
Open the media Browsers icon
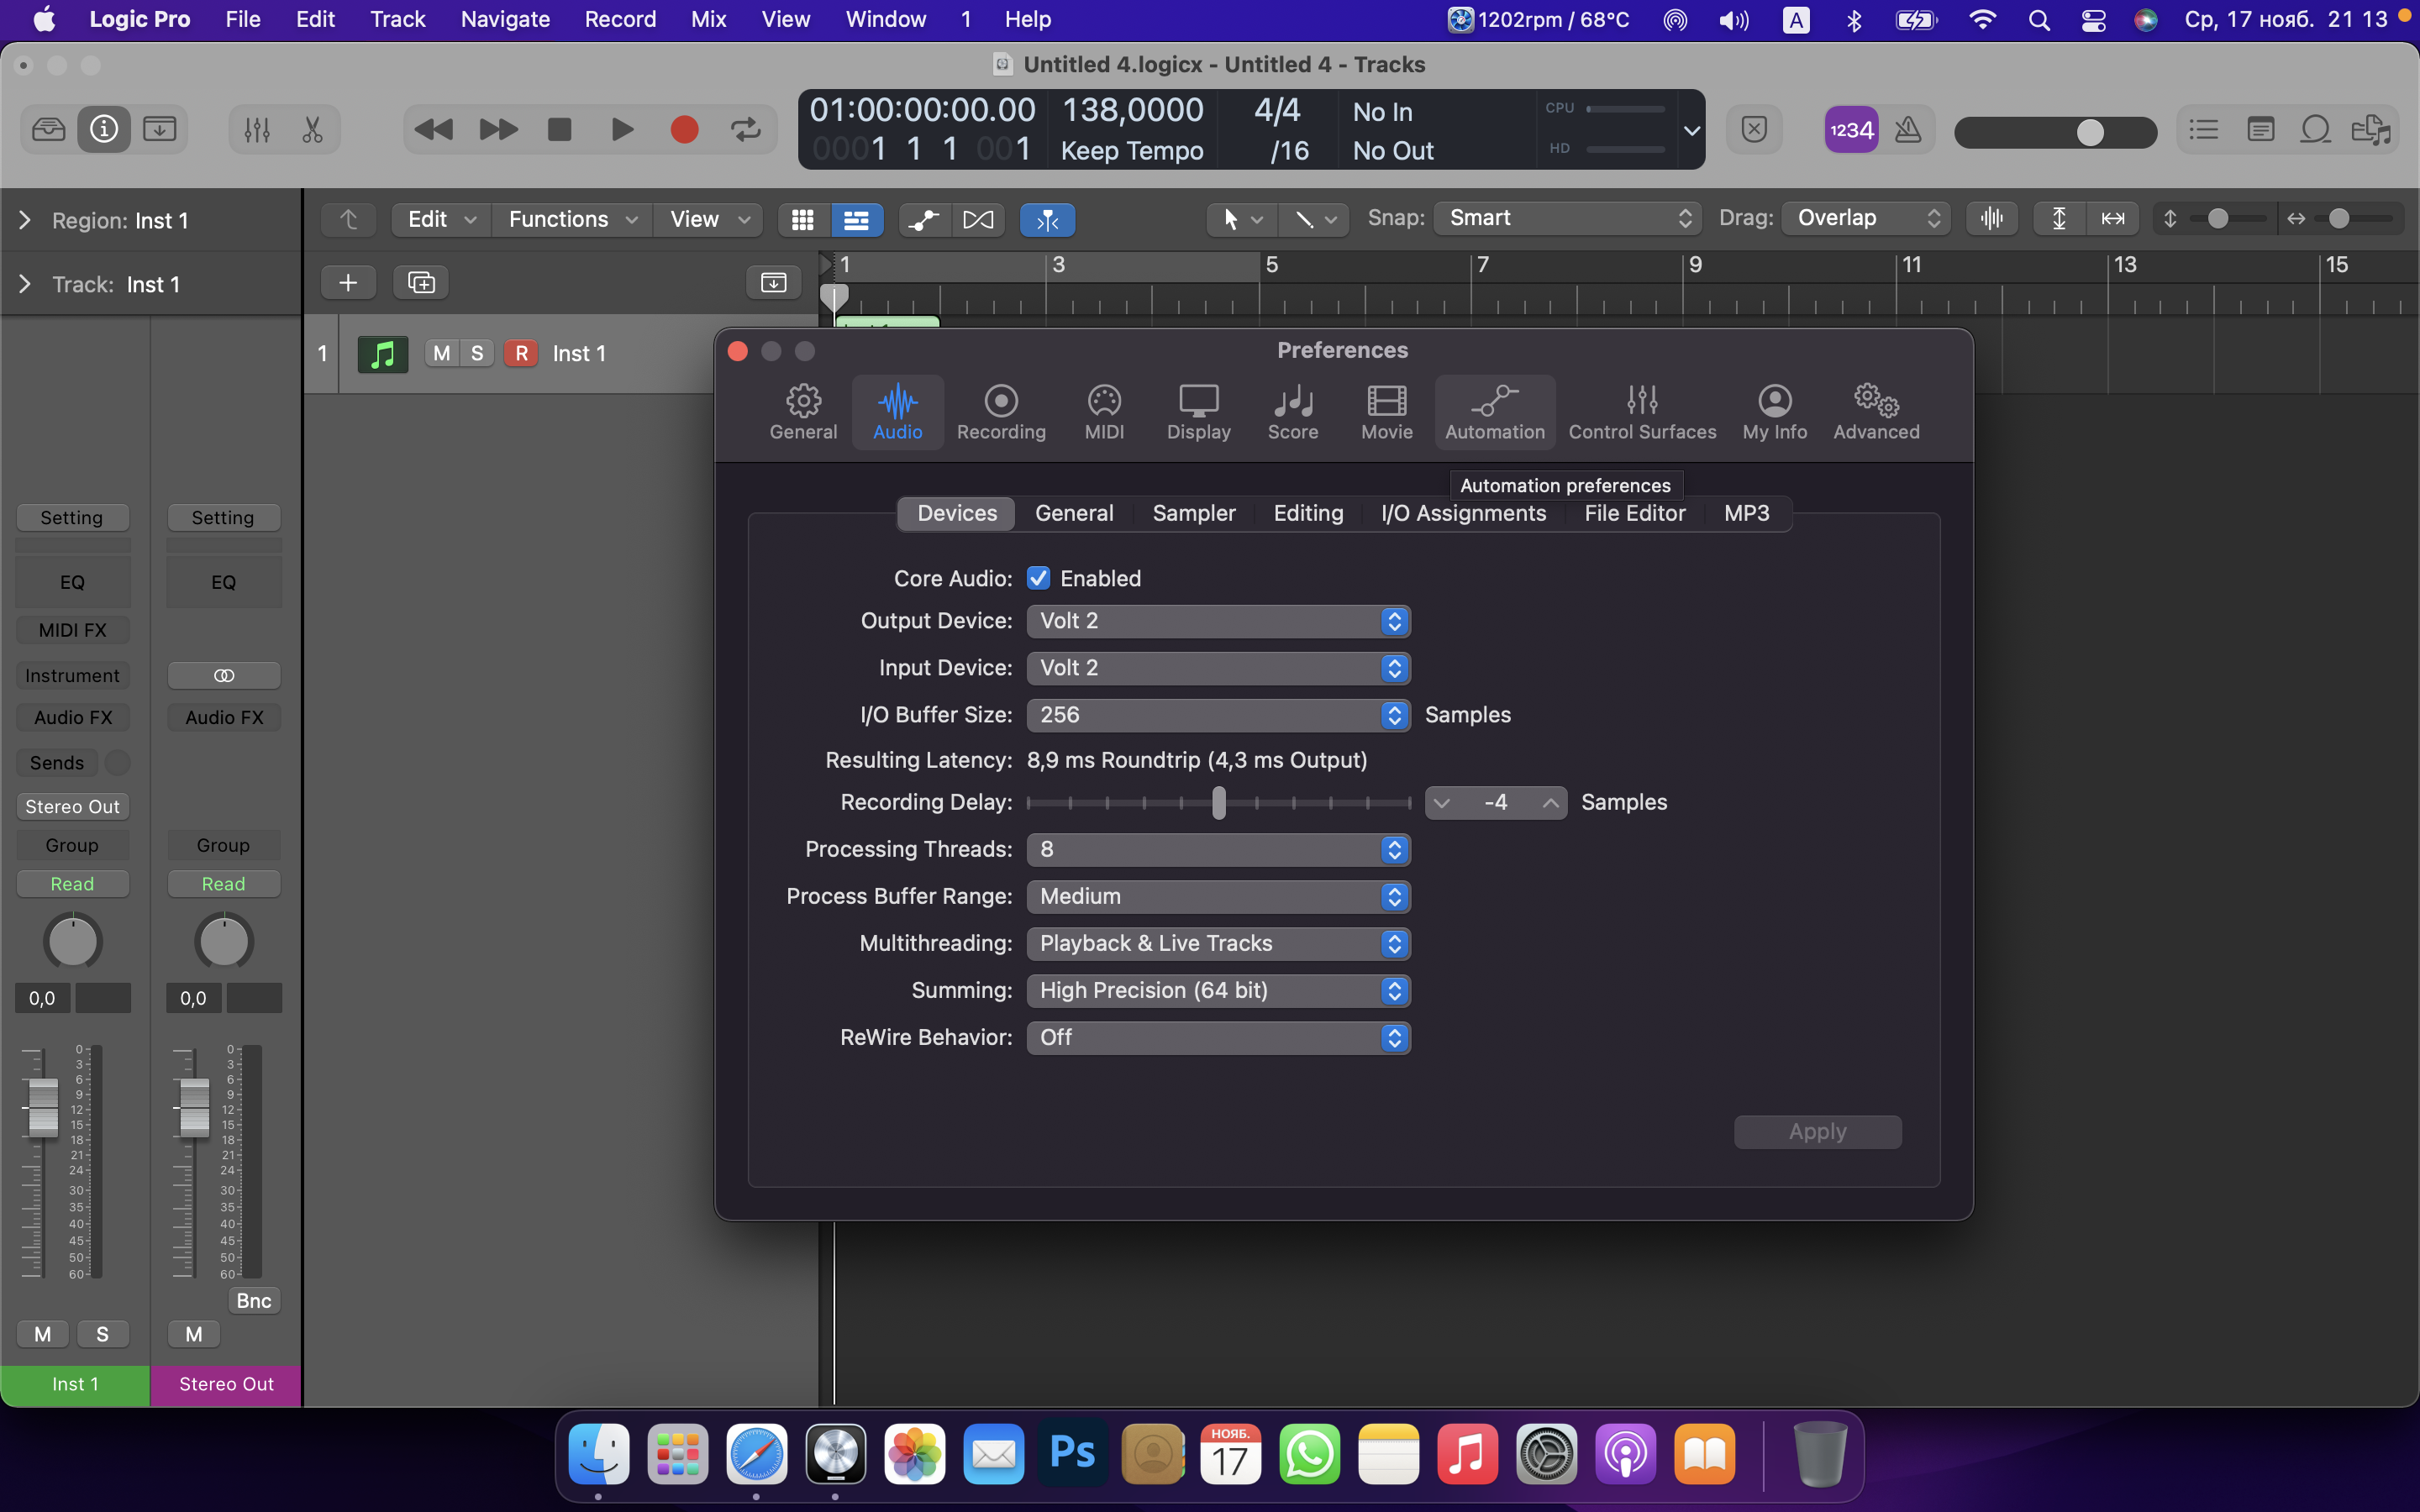tap(2371, 129)
